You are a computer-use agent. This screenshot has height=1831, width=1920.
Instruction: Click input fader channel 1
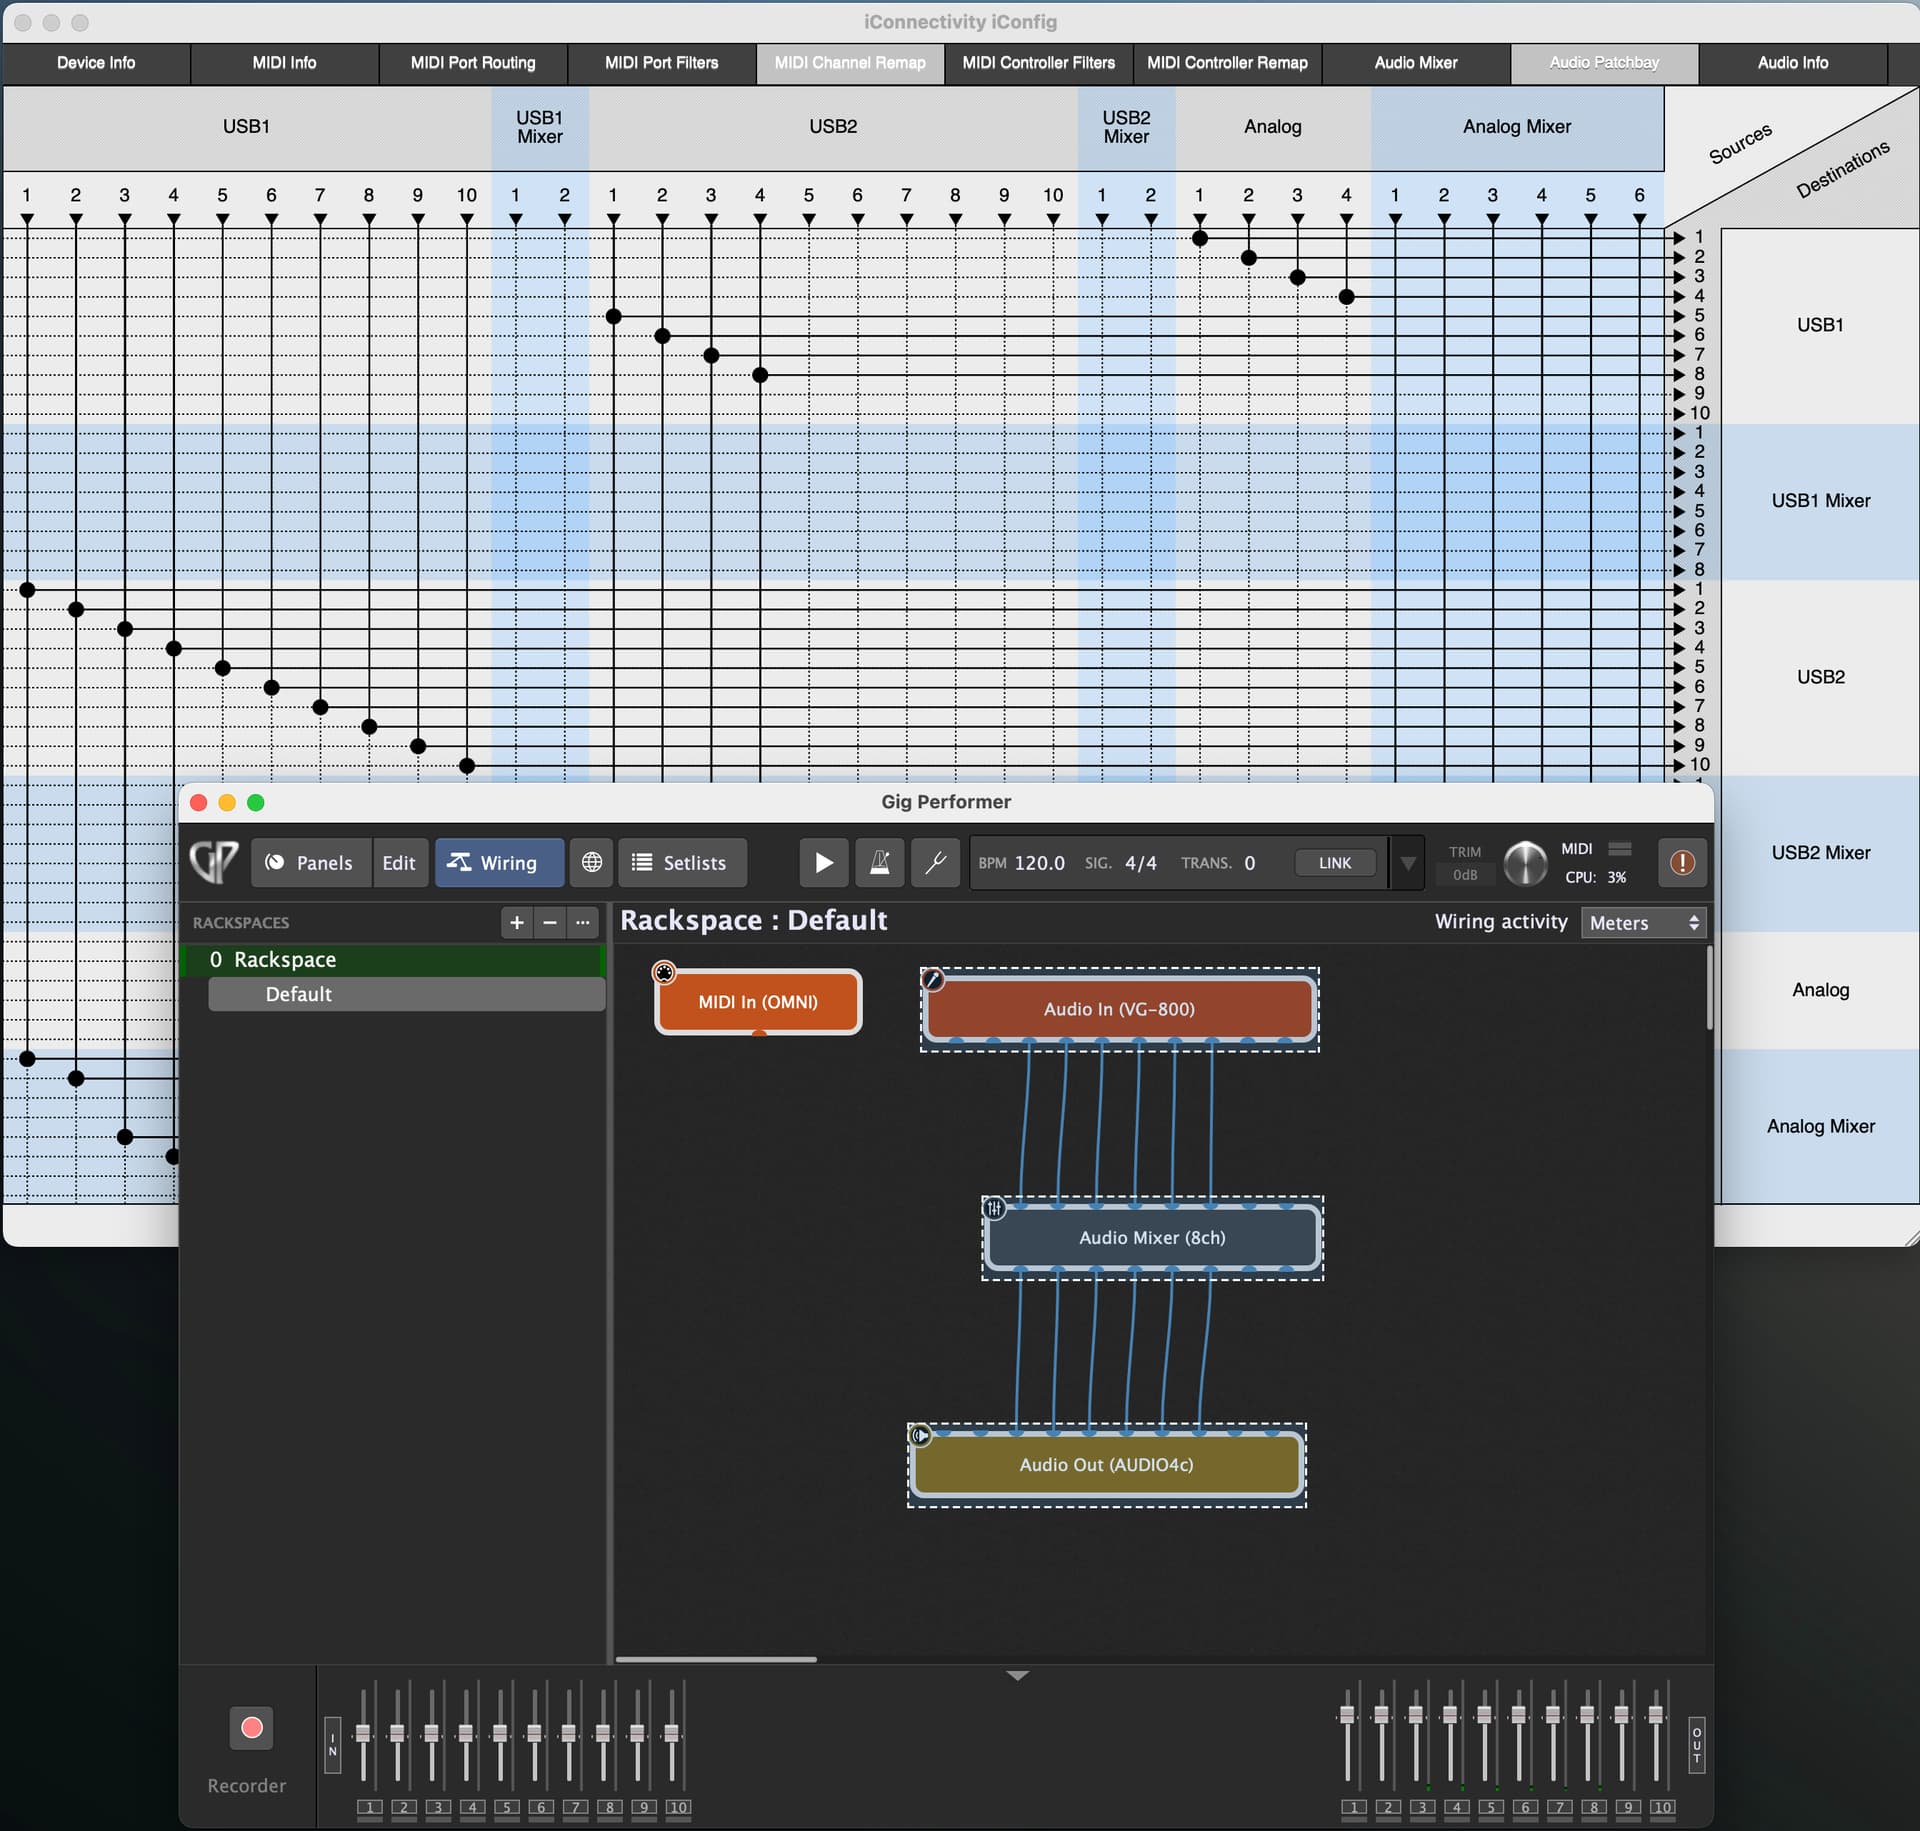(x=363, y=1733)
